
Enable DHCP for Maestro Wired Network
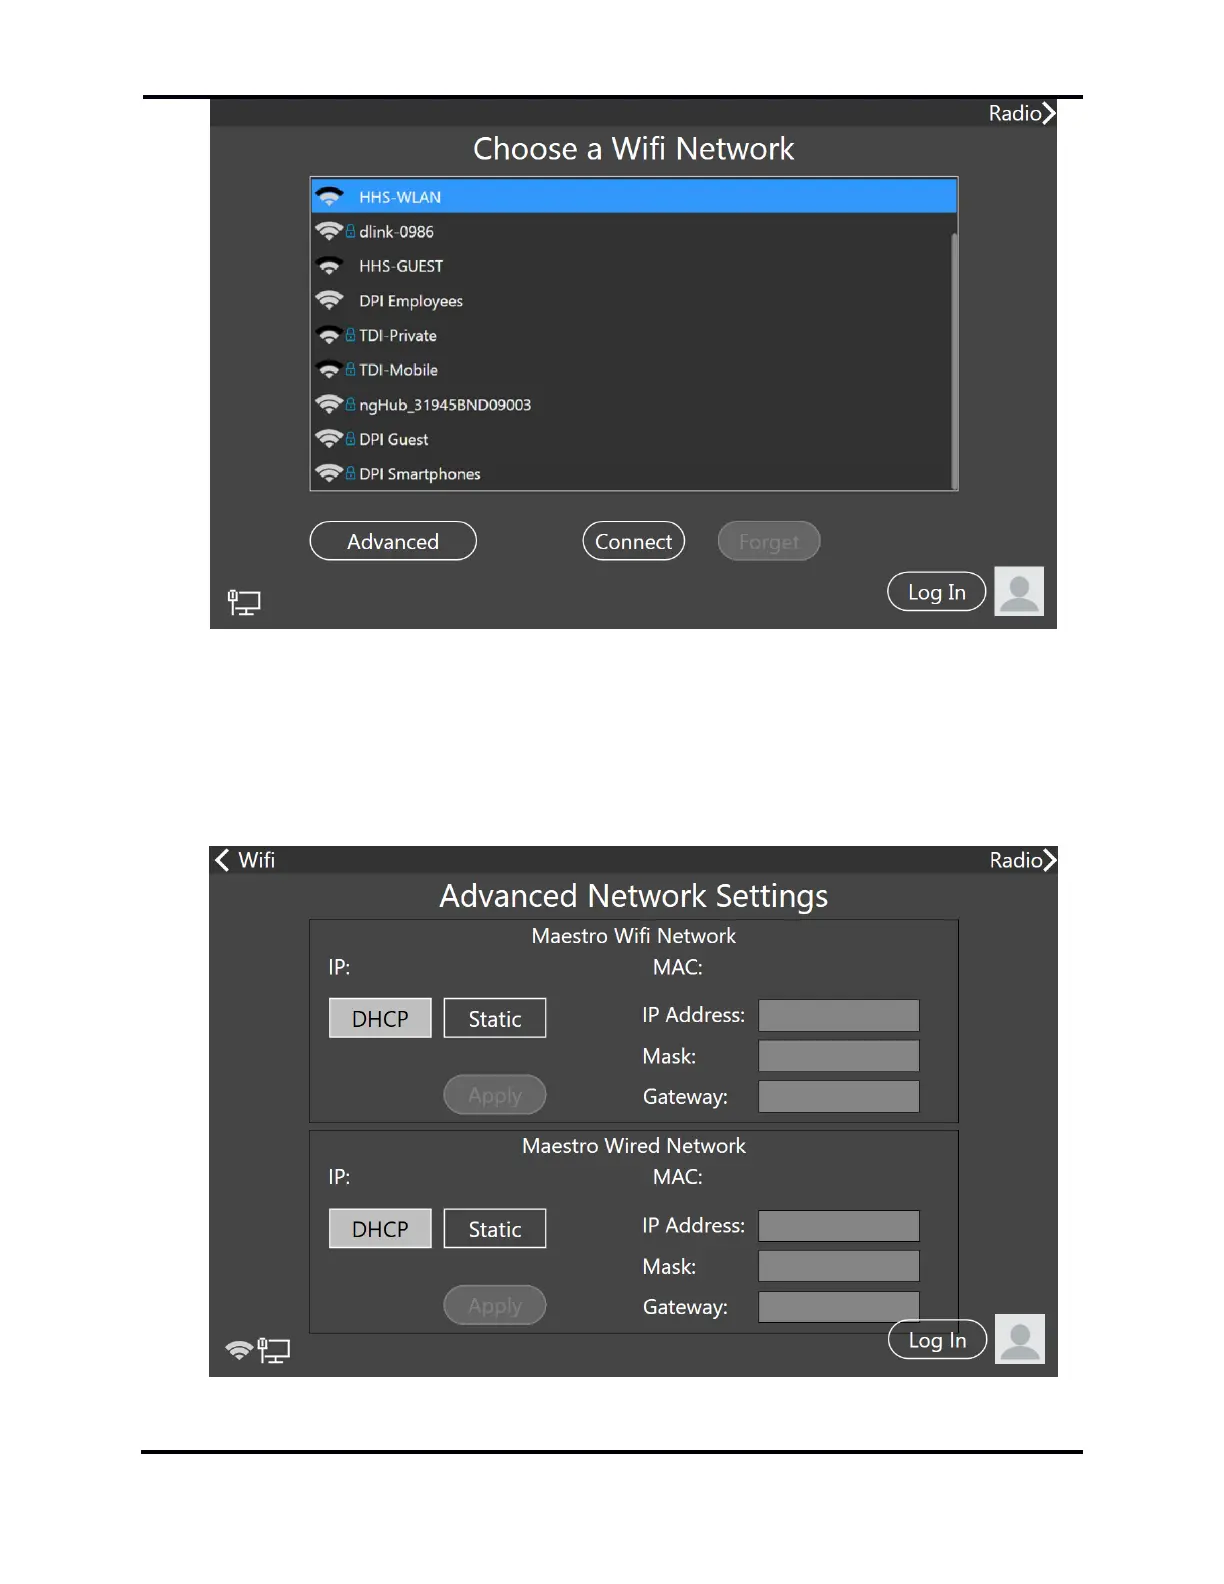pyautogui.click(x=380, y=1229)
